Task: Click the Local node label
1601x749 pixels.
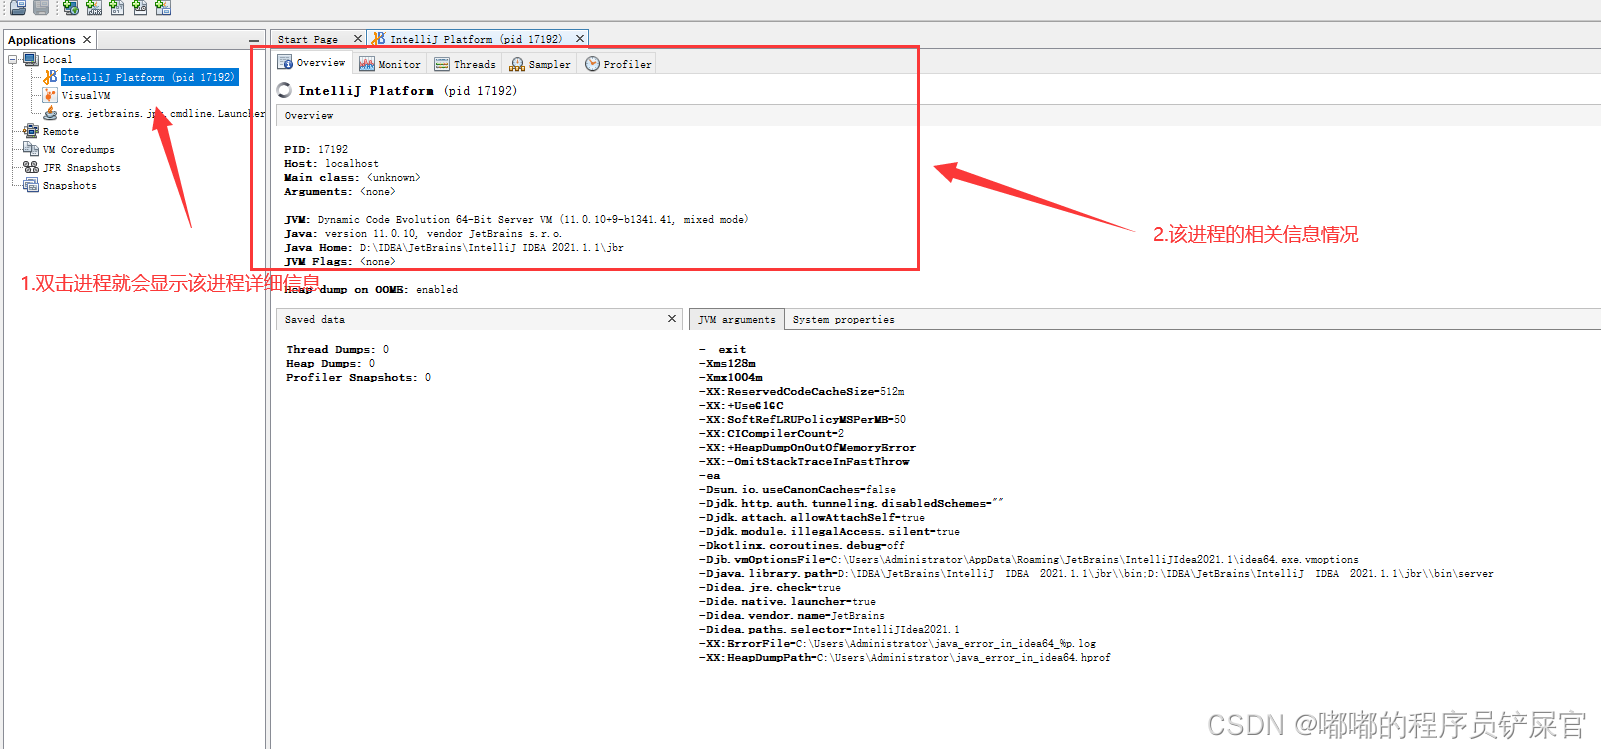Action: 57,60
